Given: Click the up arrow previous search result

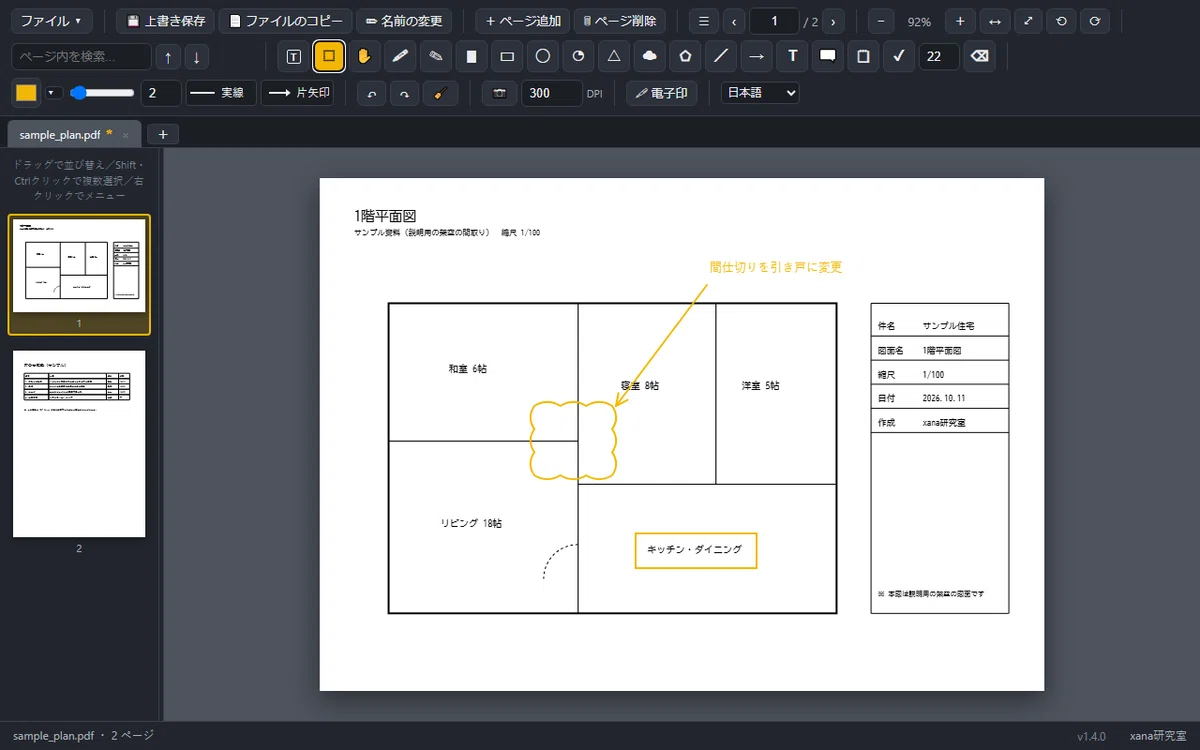Looking at the screenshot, I should point(168,57).
